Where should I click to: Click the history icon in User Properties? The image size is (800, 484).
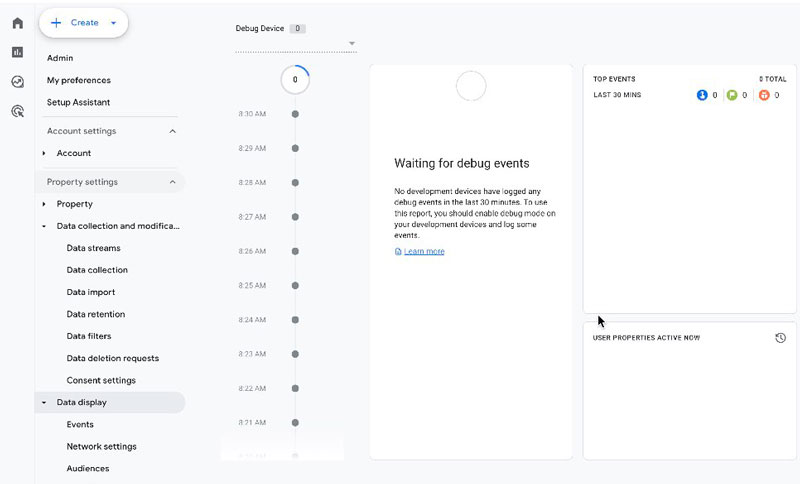click(x=780, y=338)
